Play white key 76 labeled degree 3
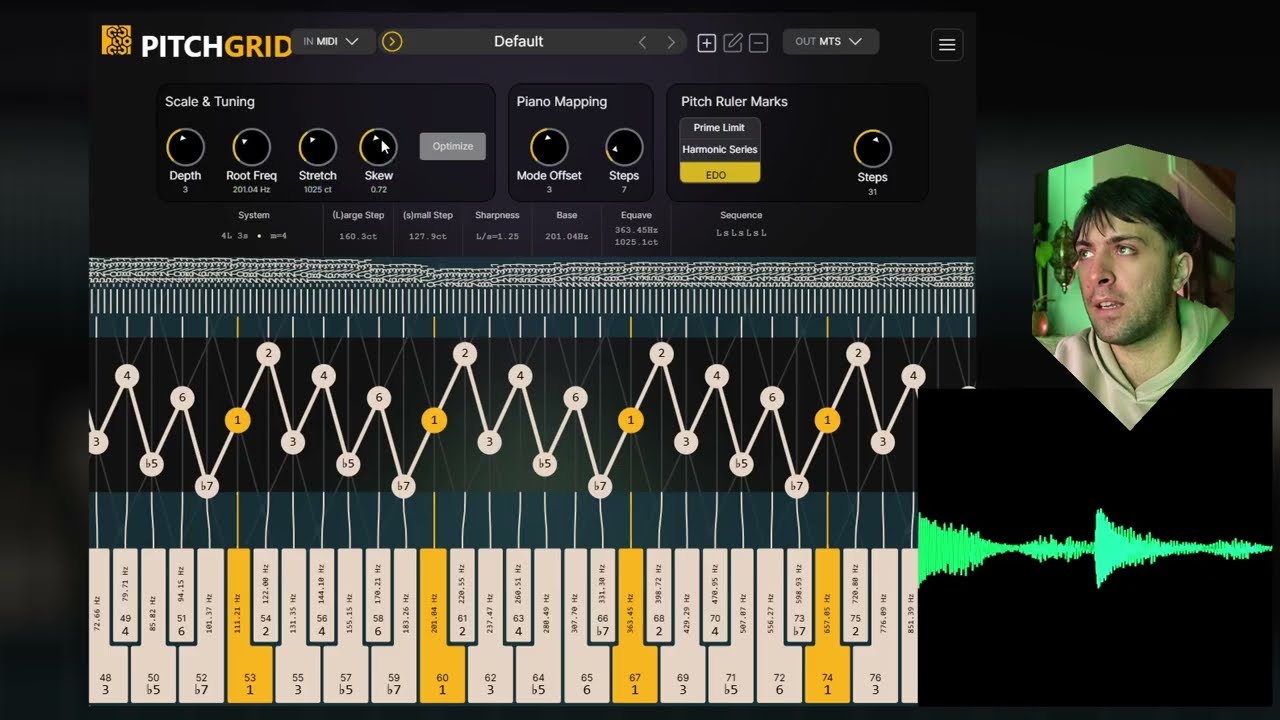1280x720 pixels. coord(875,680)
